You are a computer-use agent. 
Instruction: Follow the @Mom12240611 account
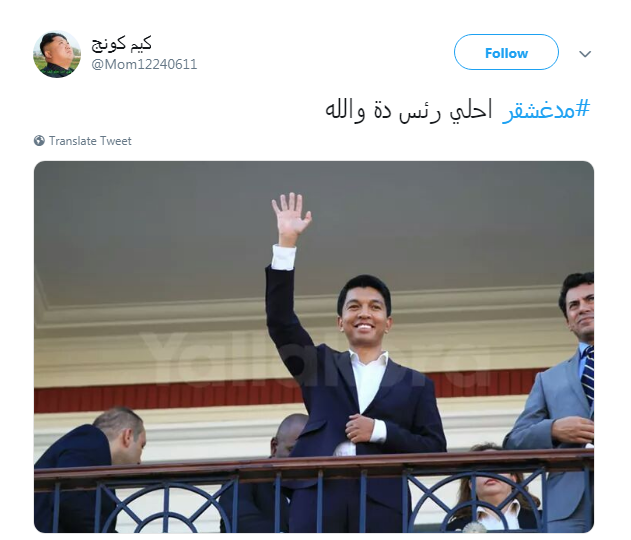506,52
